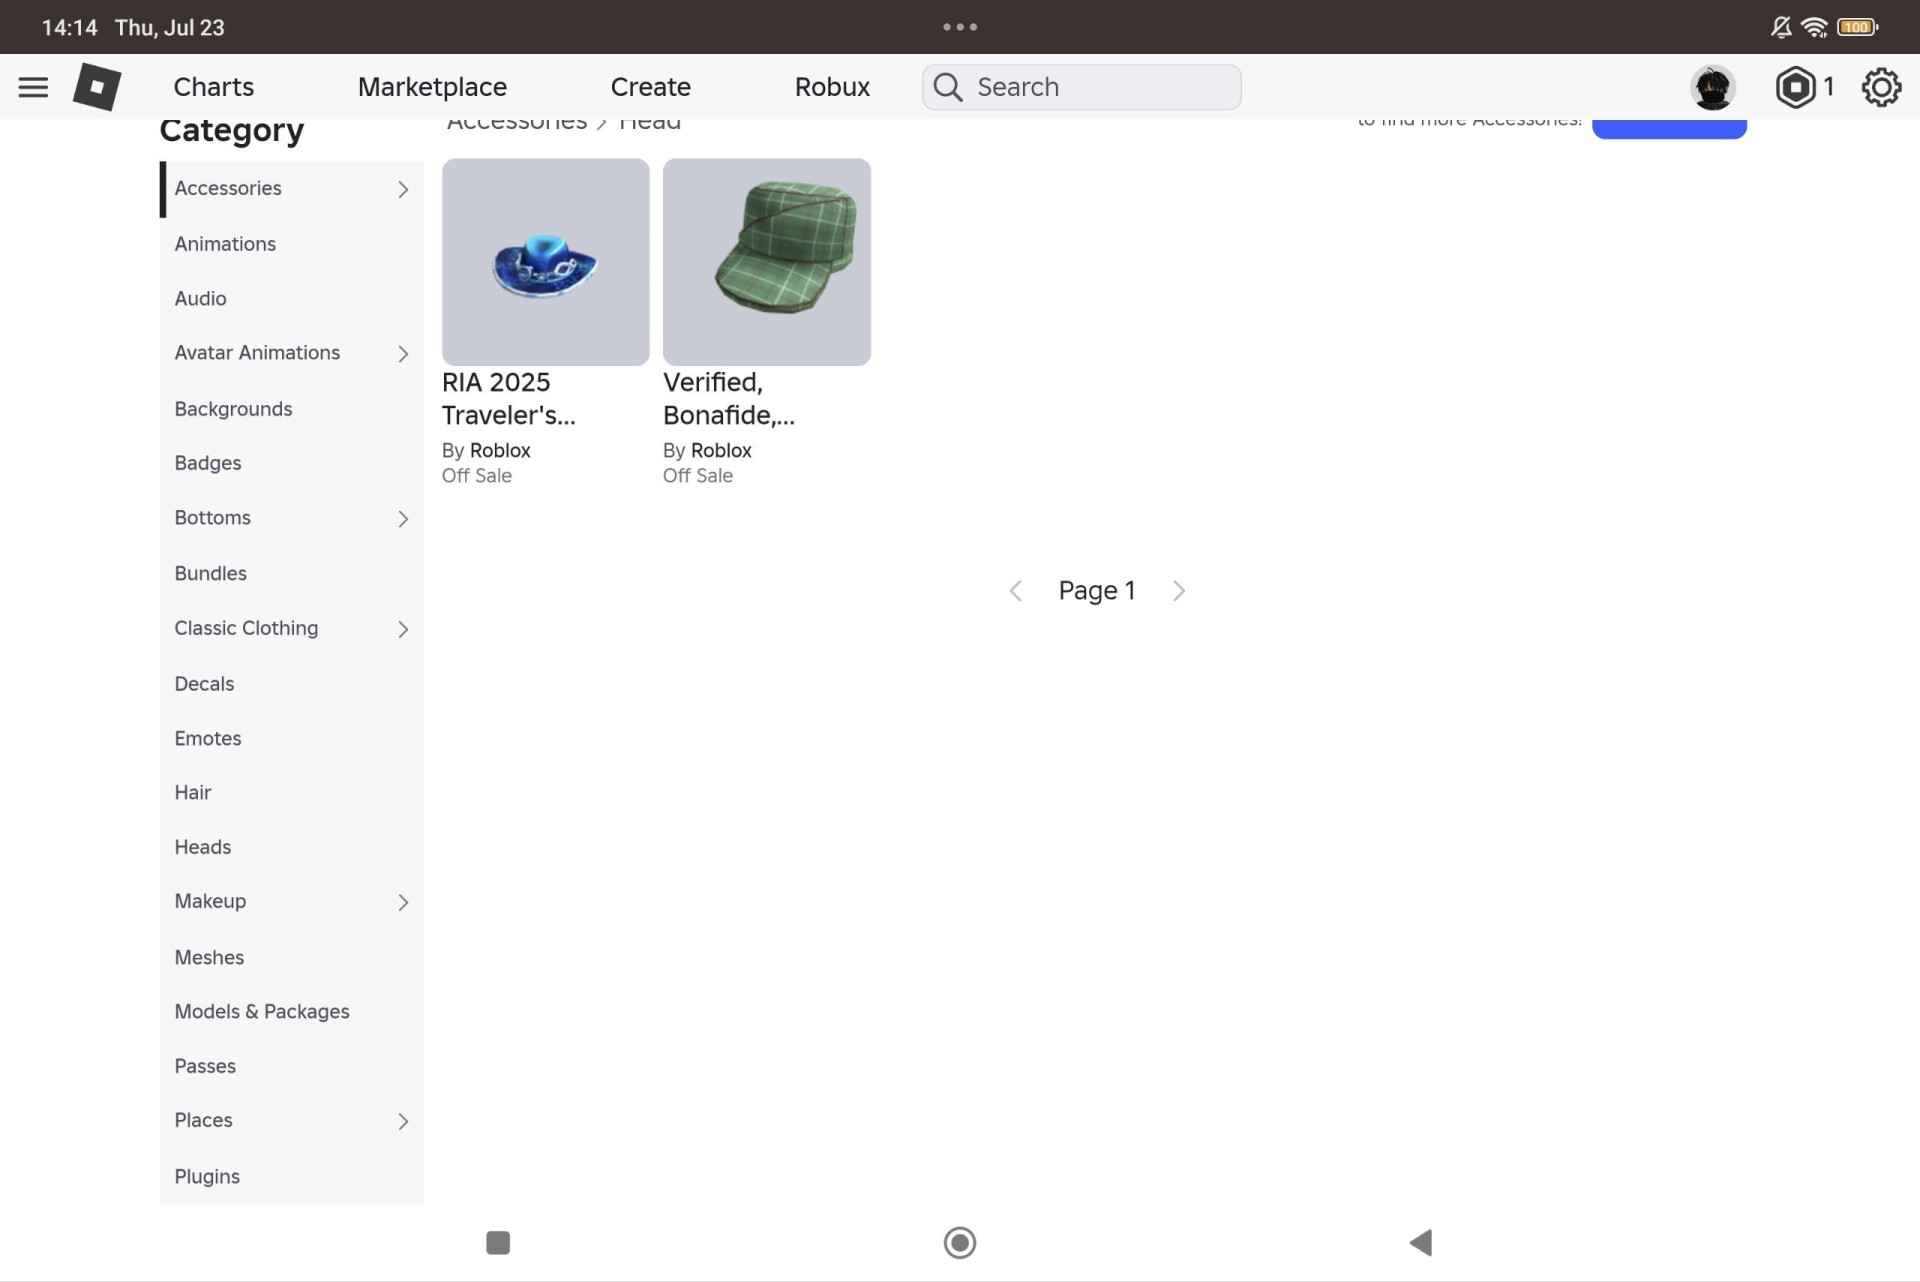Open the hamburger navigation menu
Screen dimensions: 1920x1282
(x=33, y=87)
